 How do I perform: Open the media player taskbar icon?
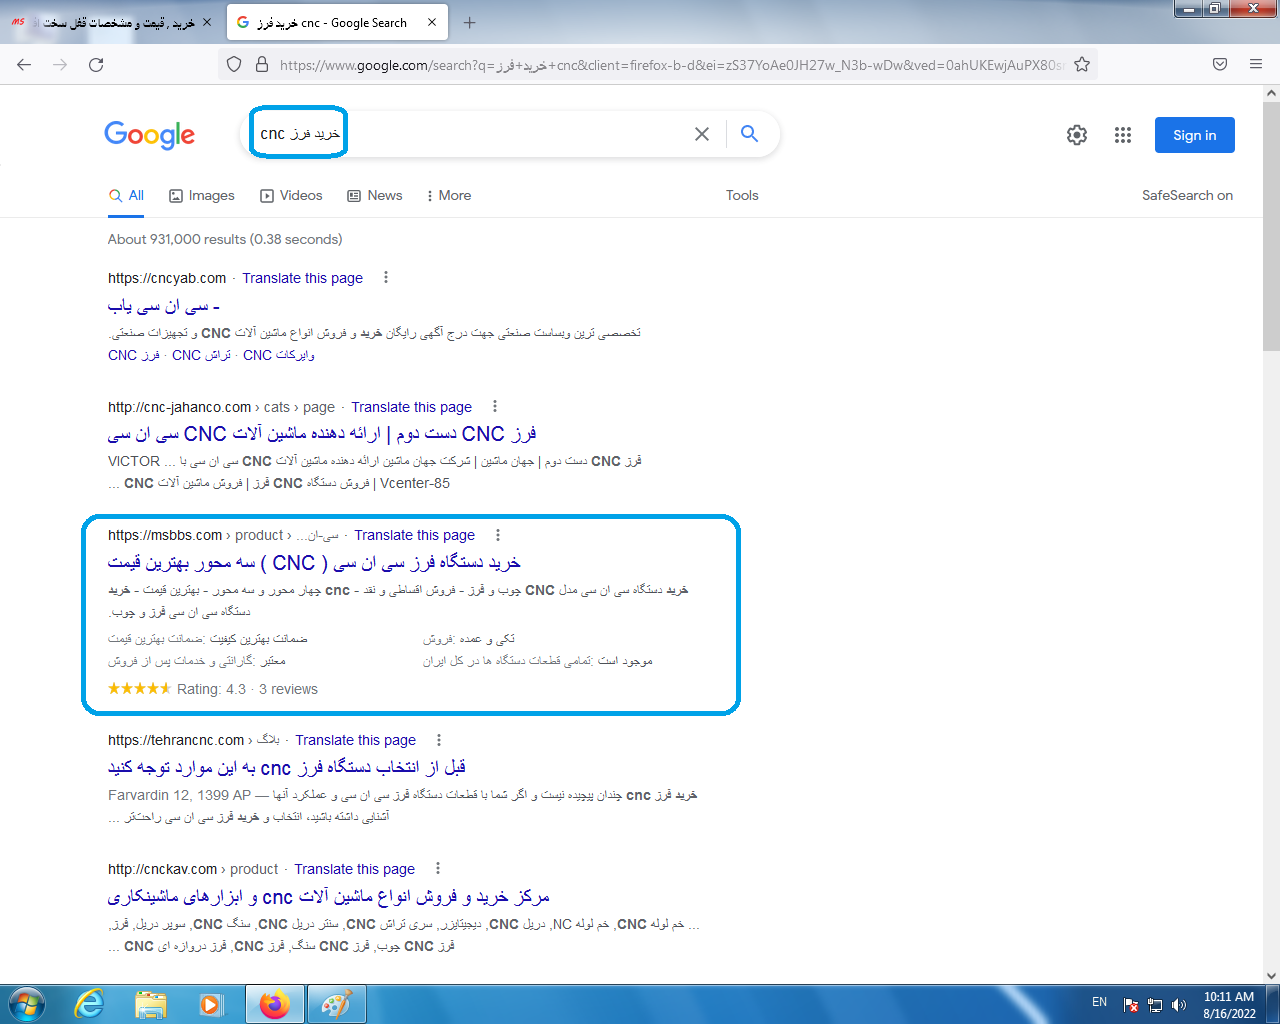pos(211,1004)
